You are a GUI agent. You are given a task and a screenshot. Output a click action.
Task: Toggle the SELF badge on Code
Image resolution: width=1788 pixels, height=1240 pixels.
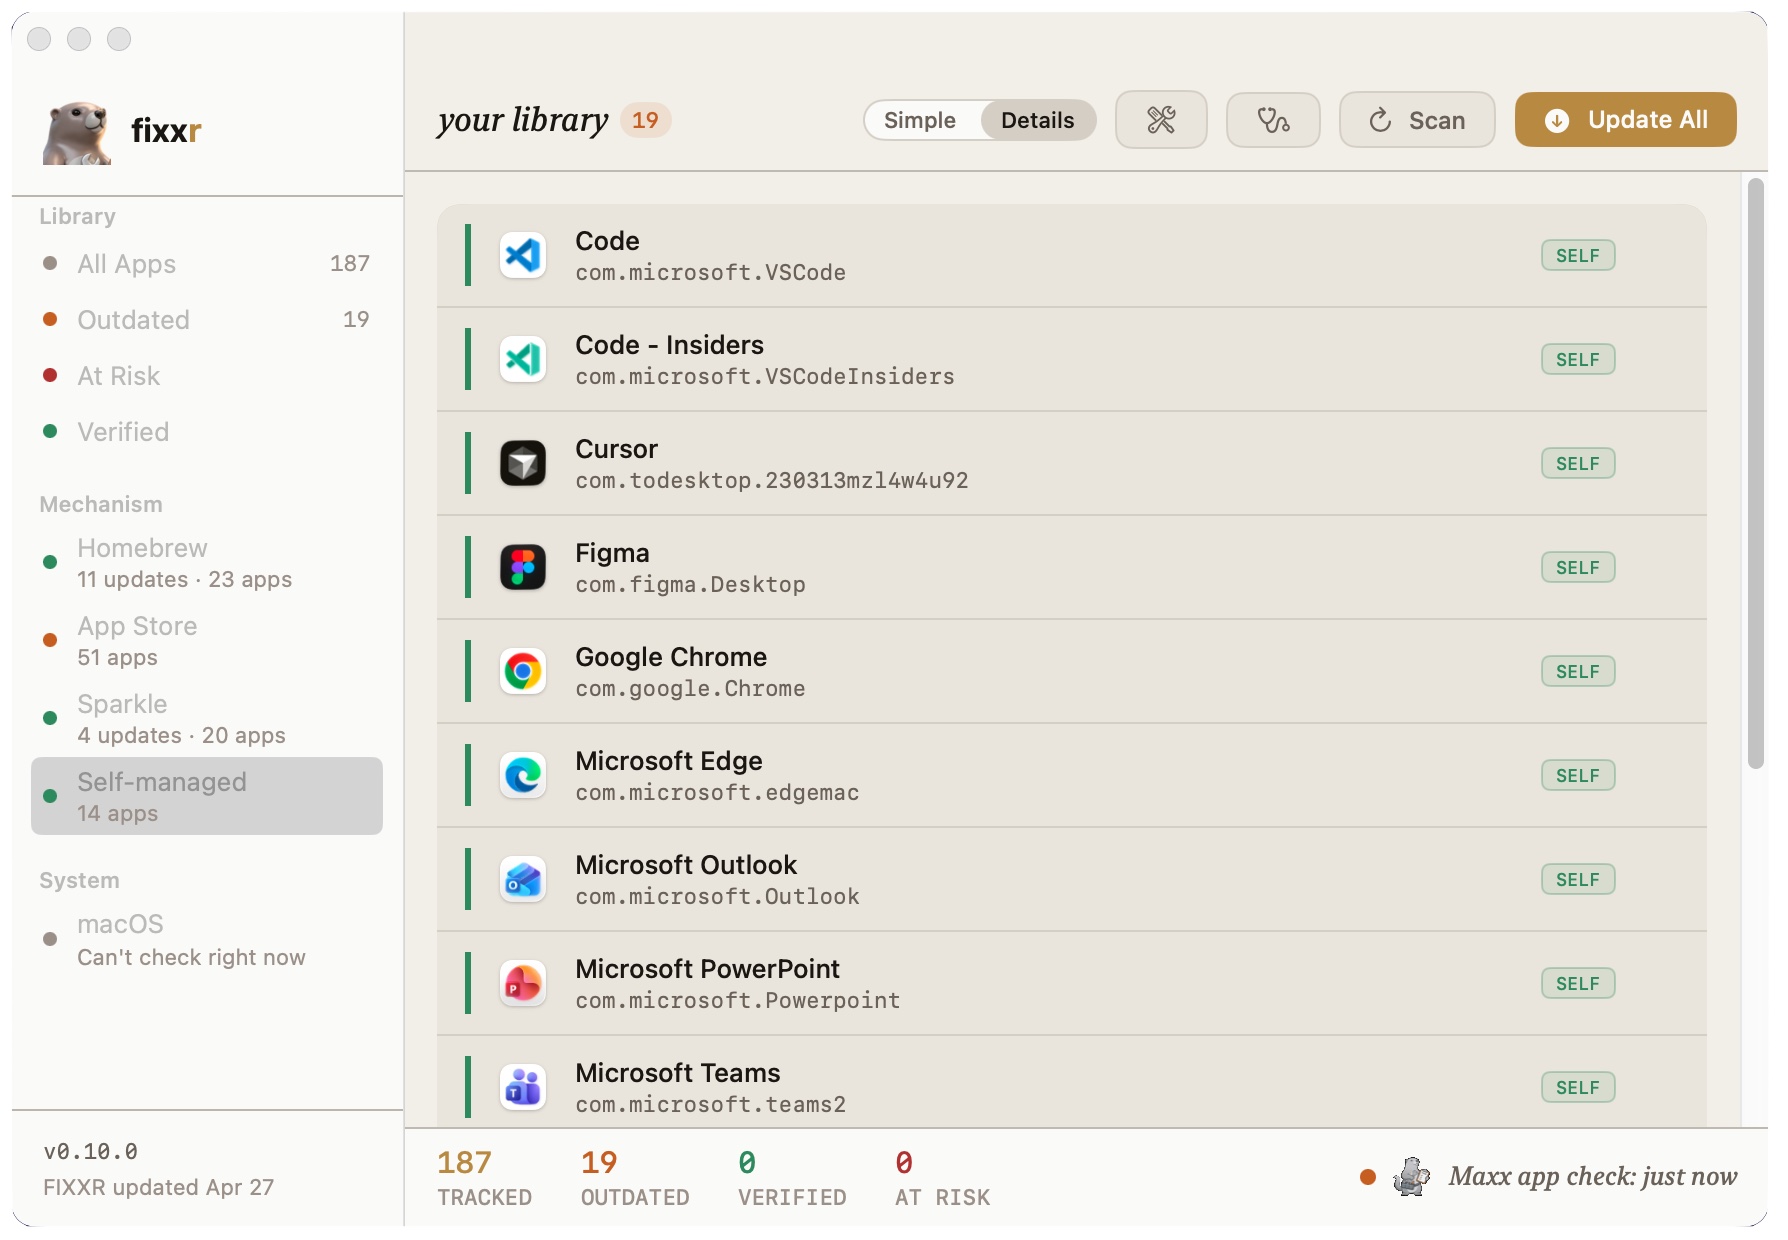(x=1578, y=255)
